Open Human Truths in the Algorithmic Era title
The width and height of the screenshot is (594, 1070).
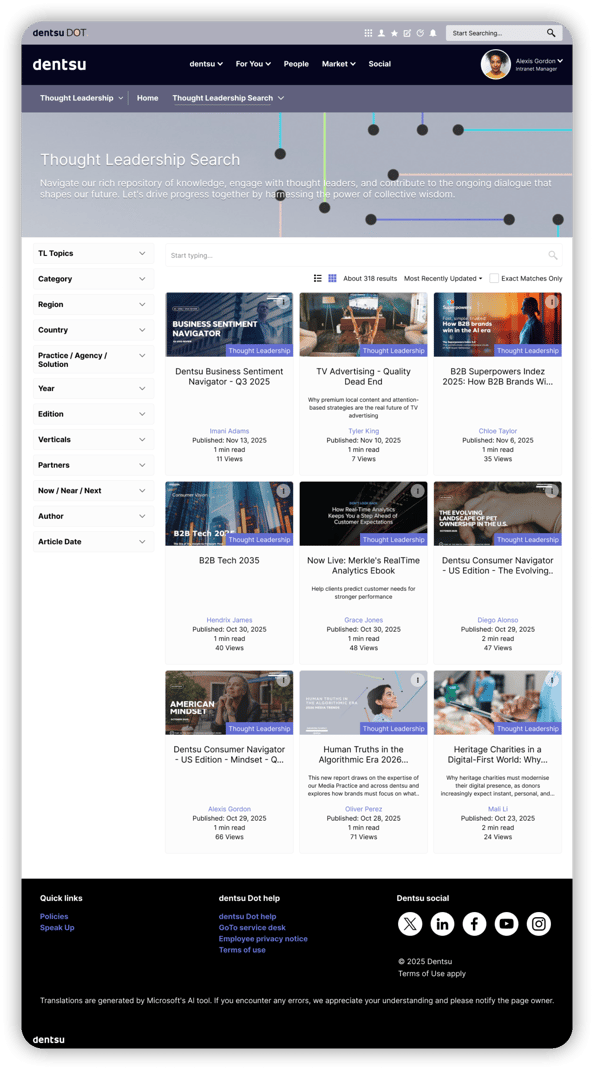[x=363, y=754]
